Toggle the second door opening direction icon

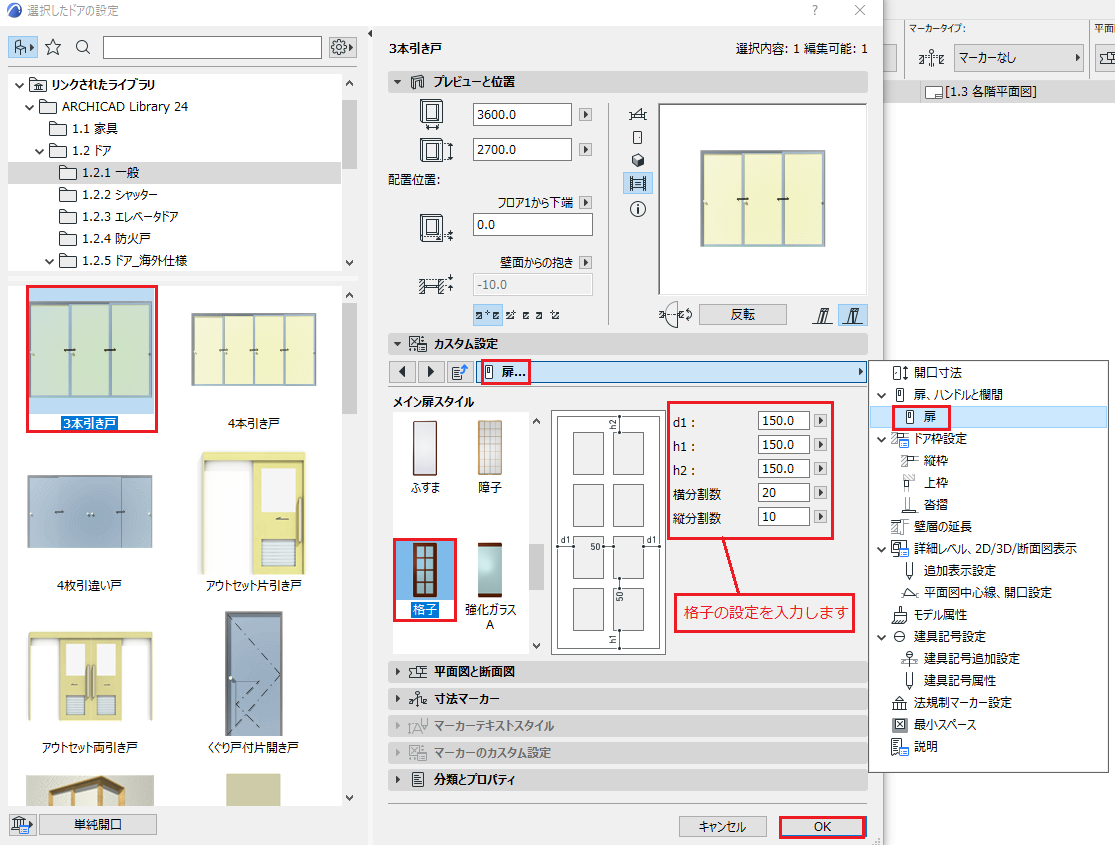pos(852,314)
